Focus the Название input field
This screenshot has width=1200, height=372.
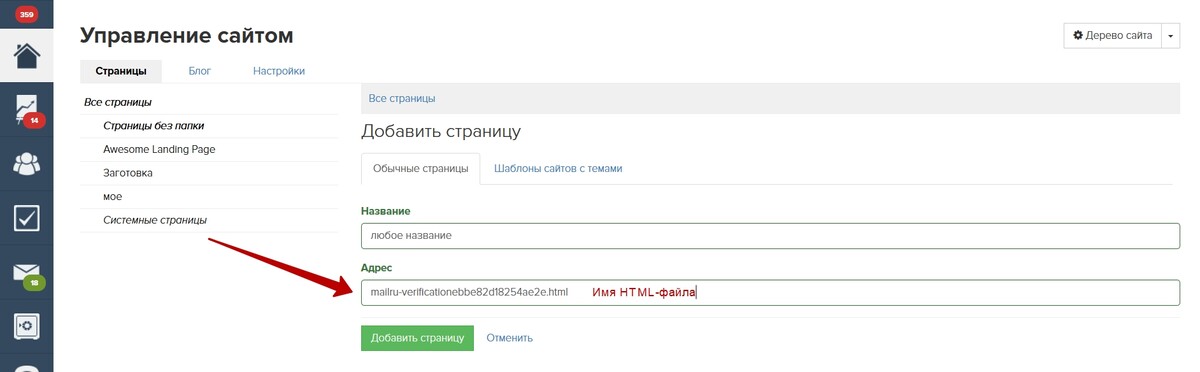[x=770, y=235]
